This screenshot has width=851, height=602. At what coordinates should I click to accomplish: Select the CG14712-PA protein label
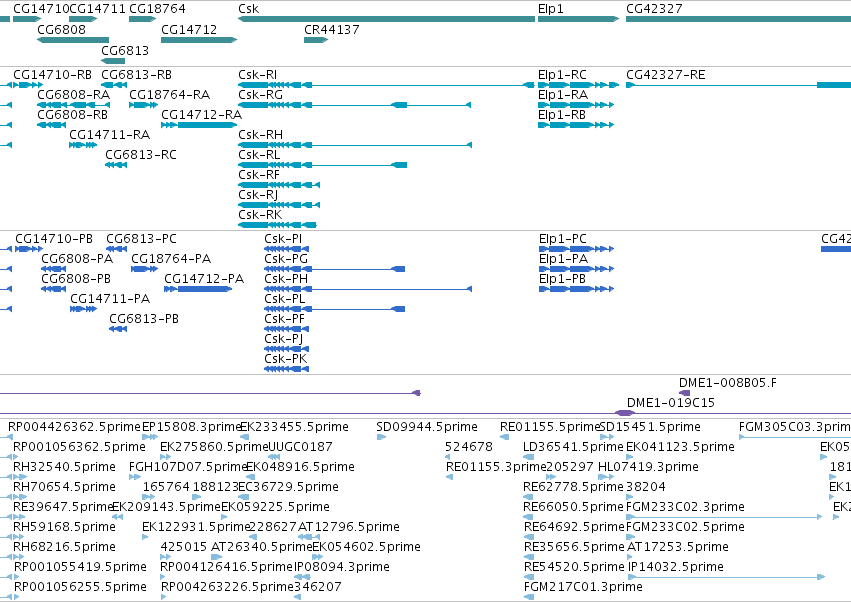[x=204, y=279]
